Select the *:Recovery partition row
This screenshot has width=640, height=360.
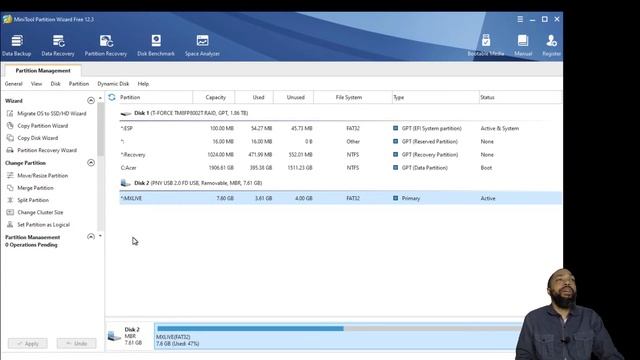(340, 155)
